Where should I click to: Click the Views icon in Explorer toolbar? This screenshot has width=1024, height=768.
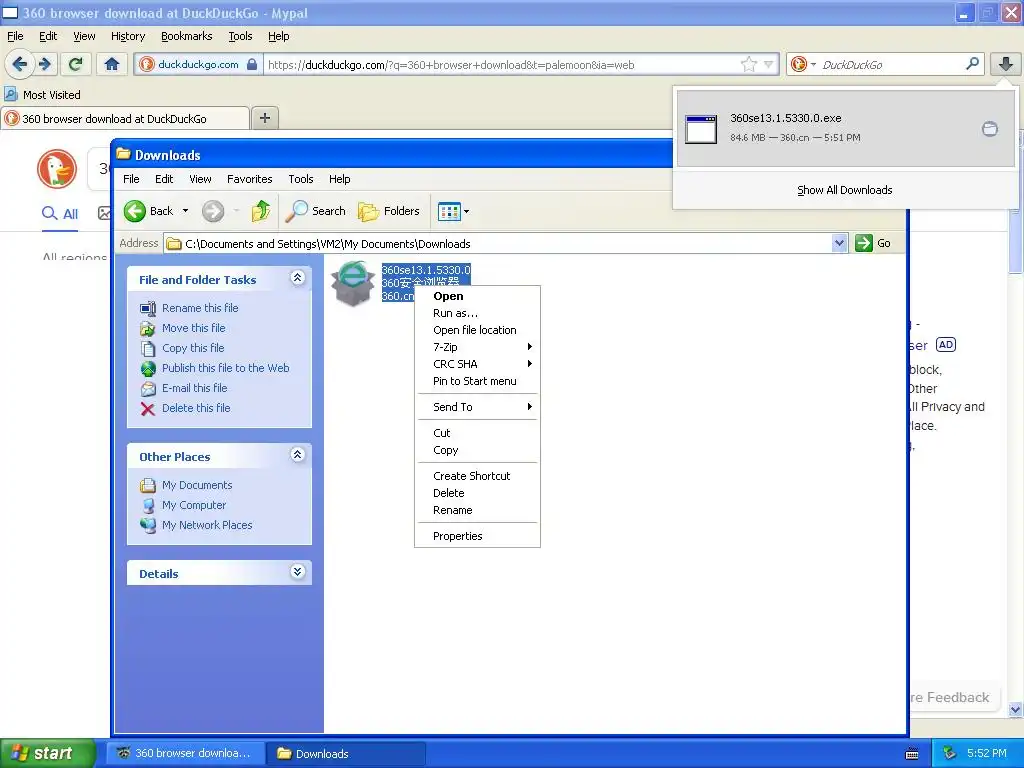point(450,211)
